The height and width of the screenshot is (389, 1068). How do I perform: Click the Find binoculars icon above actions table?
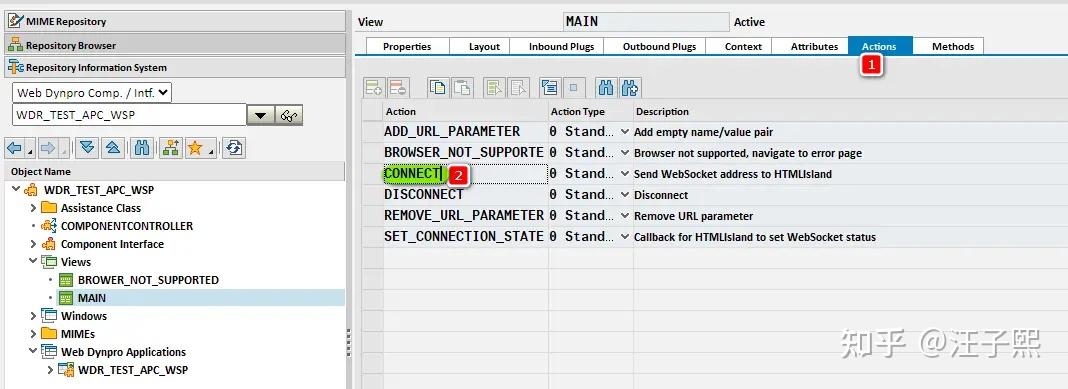click(606, 87)
